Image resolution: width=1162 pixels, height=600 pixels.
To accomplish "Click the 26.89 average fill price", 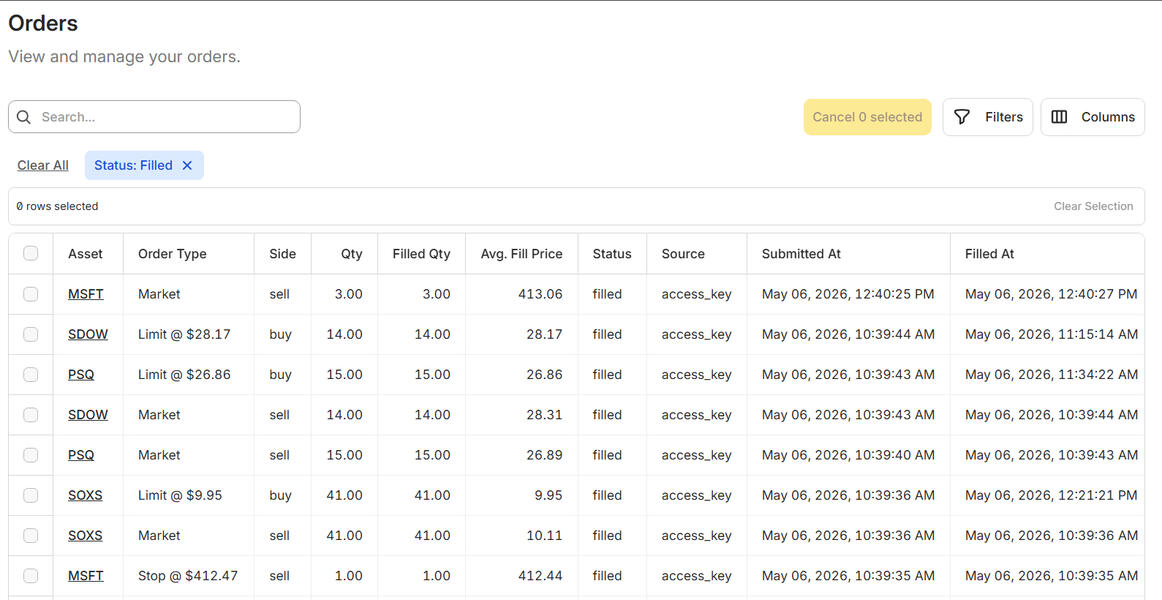I will click(544, 455).
